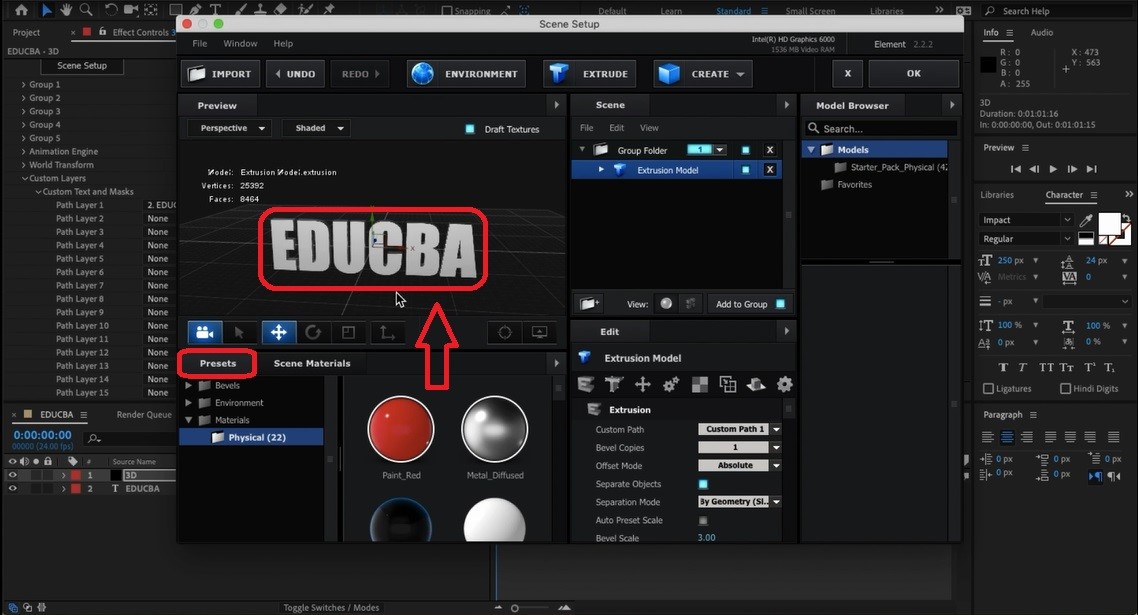This screenshot has height=615, width=1138.
Task: Toggle the Add to Group checkbox
Action: 780,304
